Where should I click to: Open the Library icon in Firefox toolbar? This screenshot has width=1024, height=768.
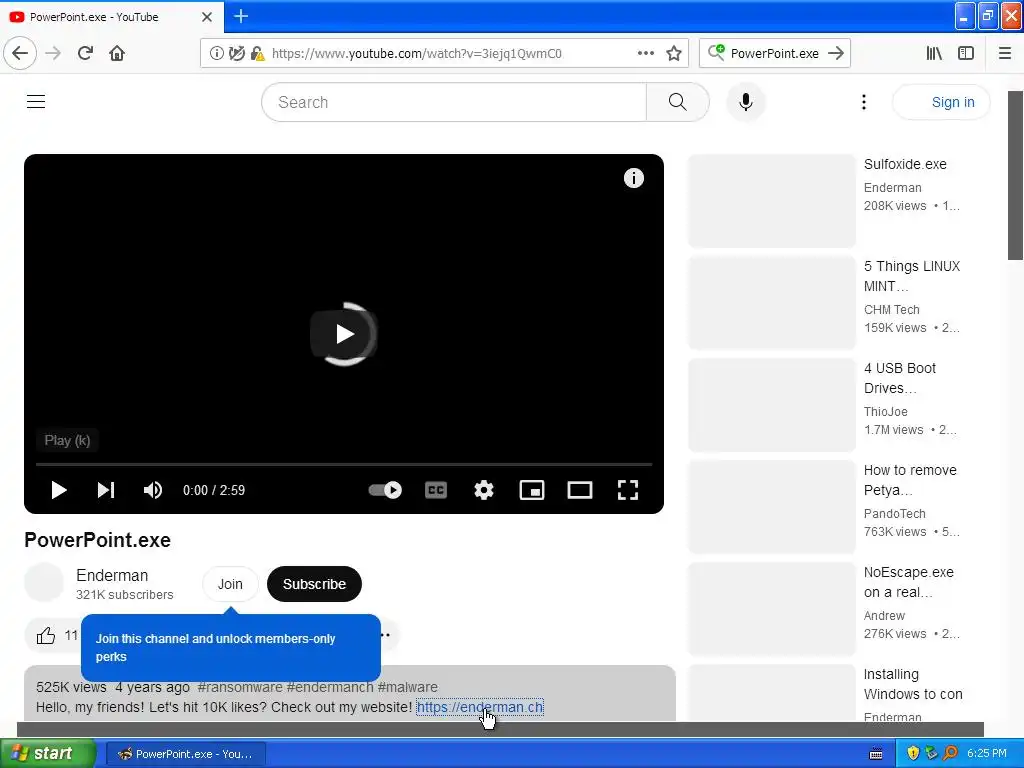click(934, 54)
